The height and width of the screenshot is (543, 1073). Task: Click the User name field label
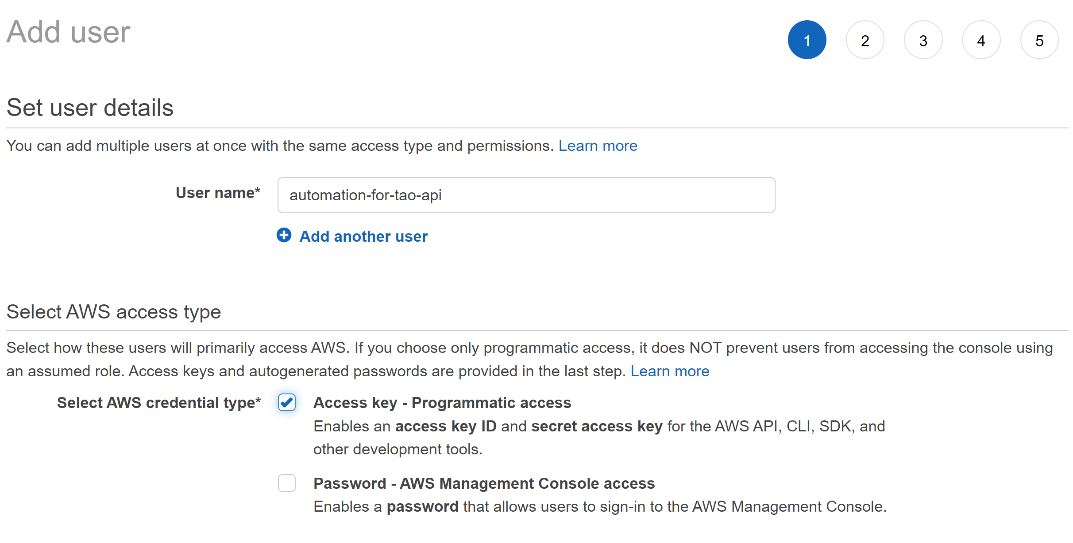(217, 193)
